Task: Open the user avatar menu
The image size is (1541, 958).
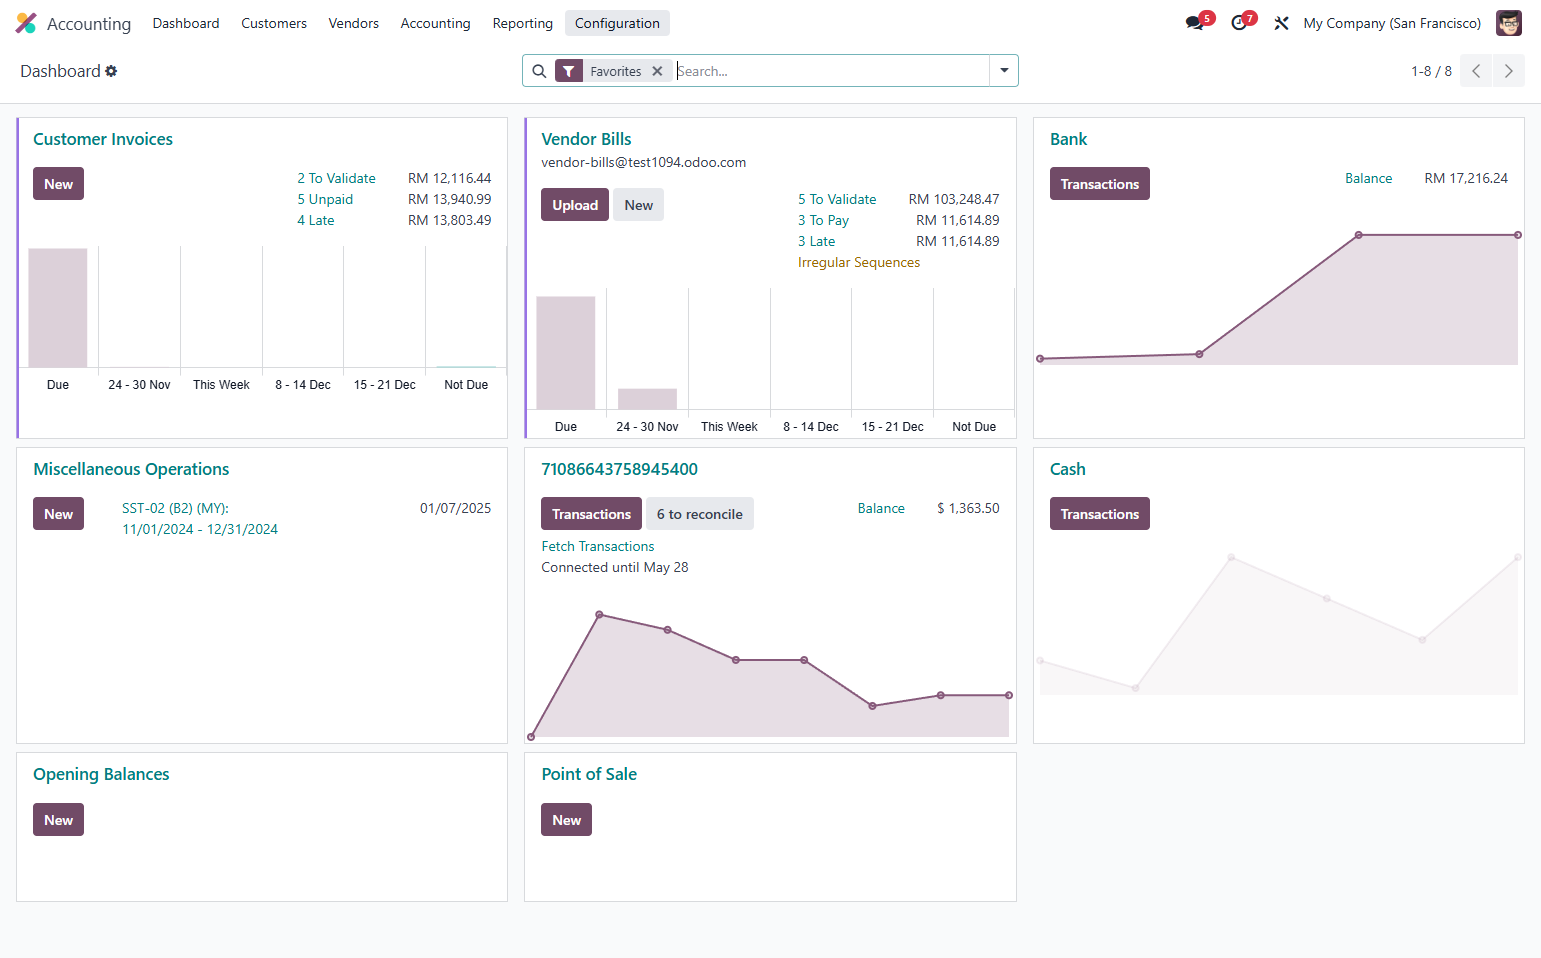Action: [x=1508, y=23]
